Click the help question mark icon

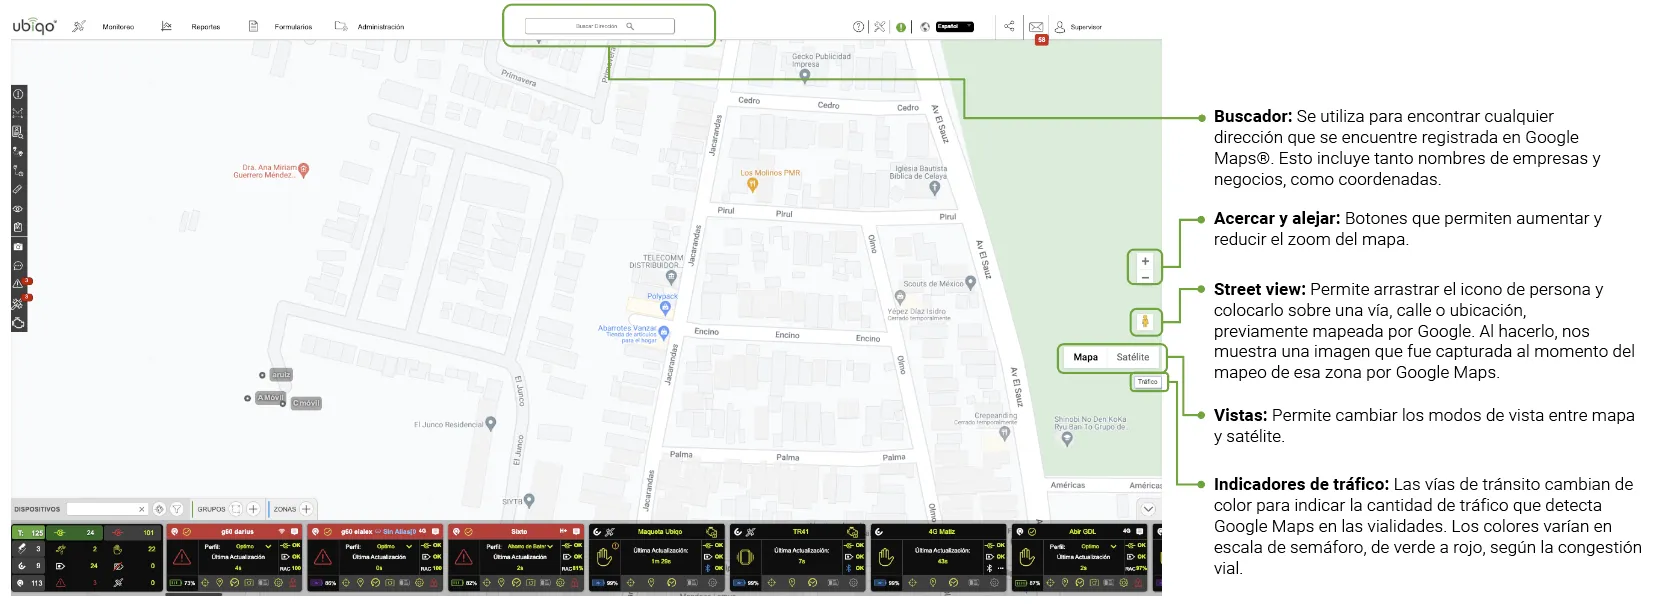(858, 27)
